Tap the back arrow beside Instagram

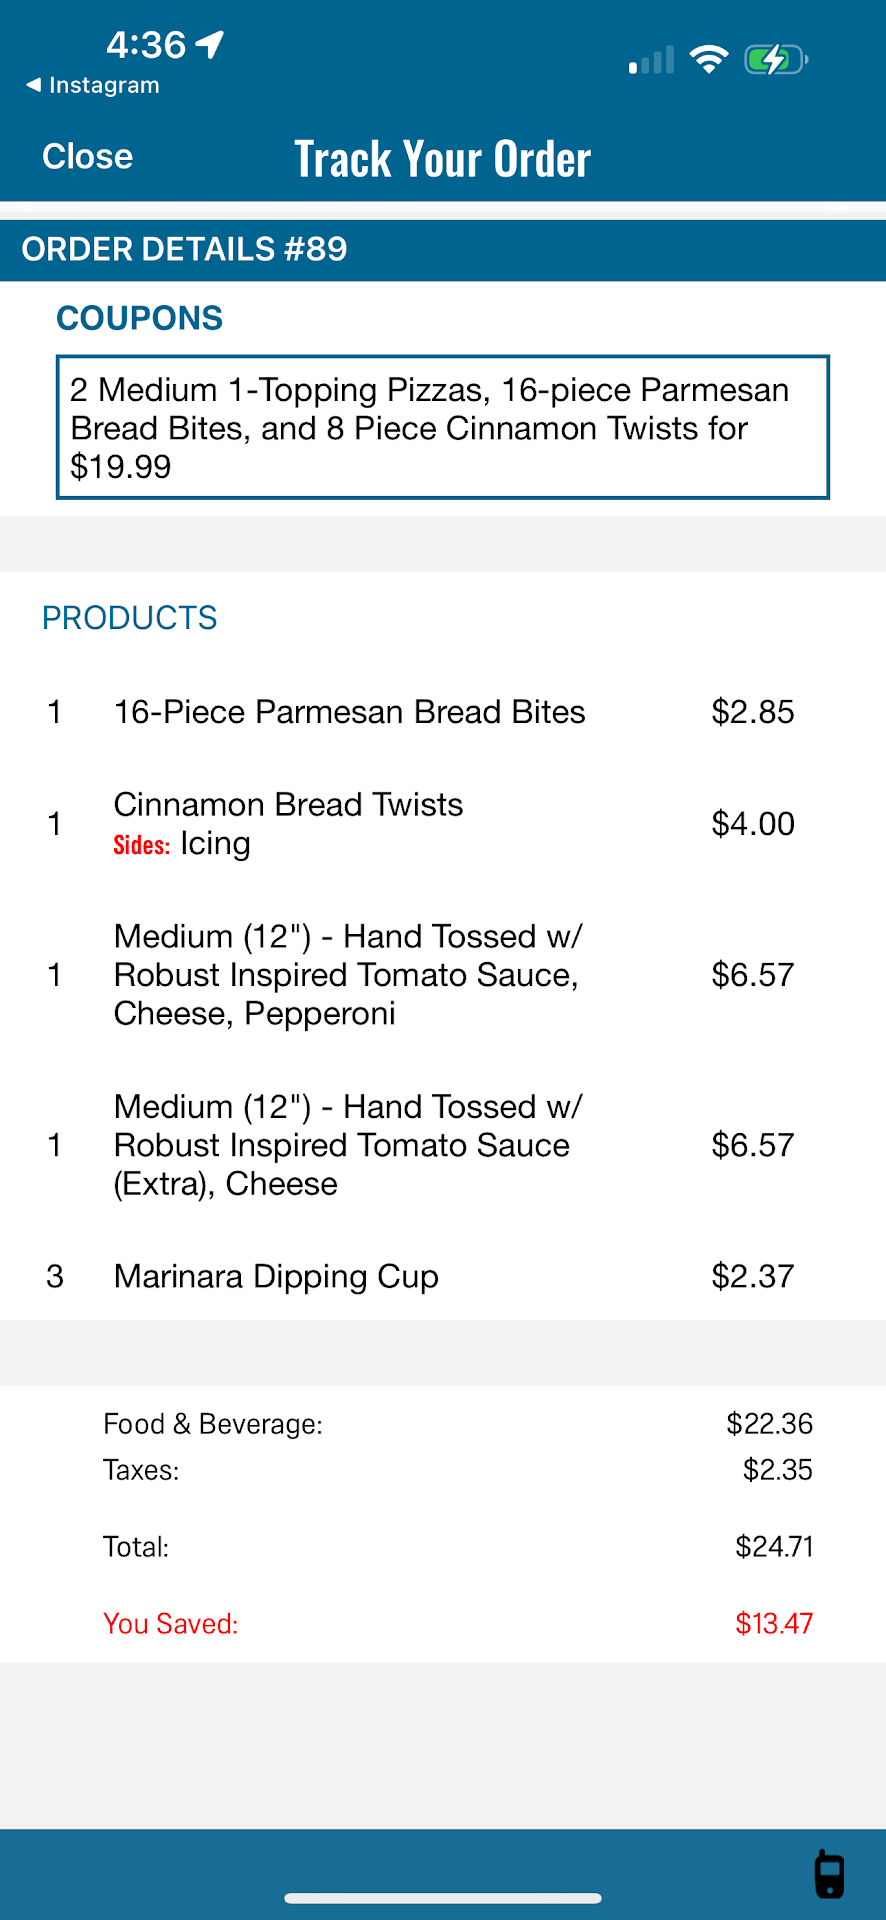pyautogui.click(x=34, y=85)
